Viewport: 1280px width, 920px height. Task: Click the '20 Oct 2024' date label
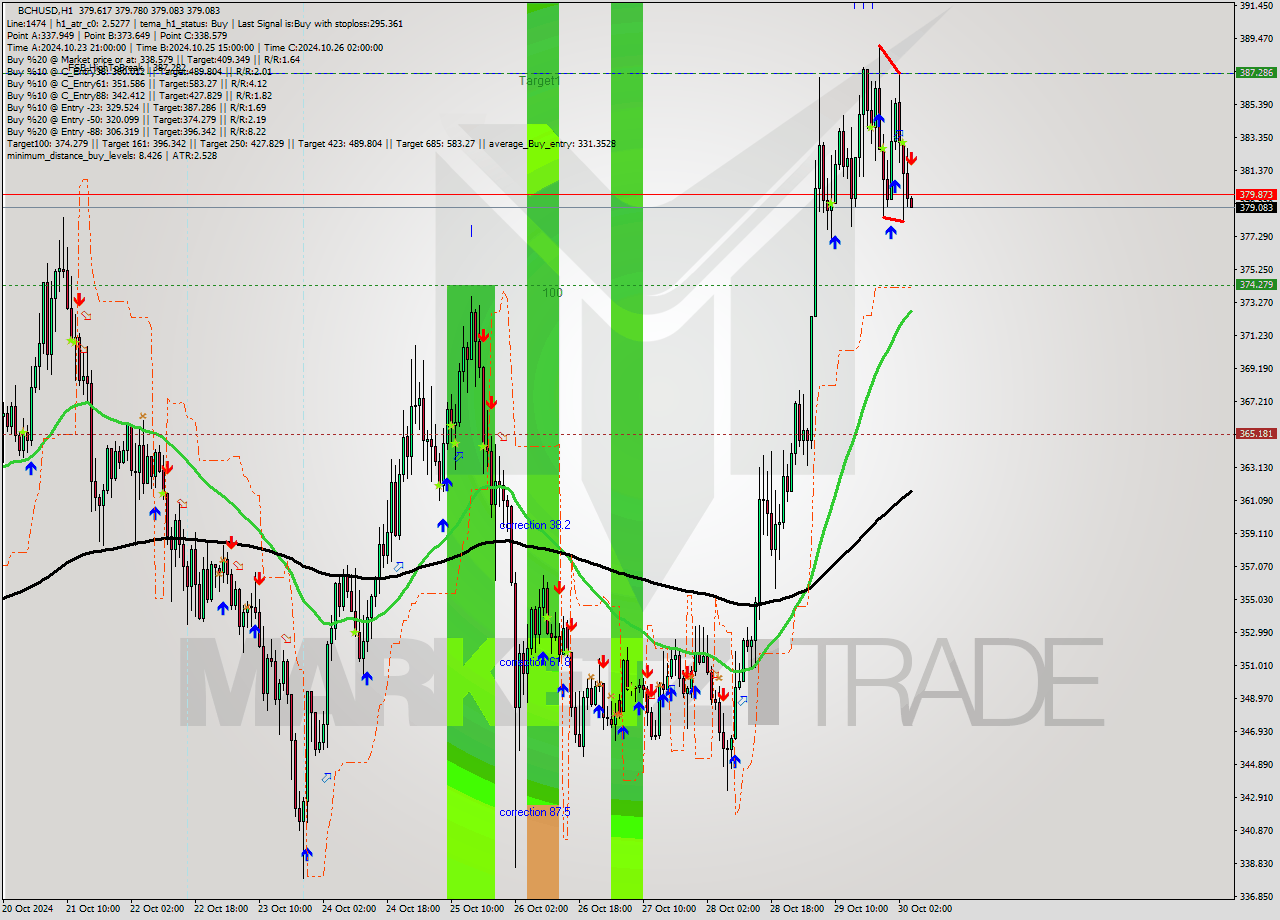[x=29, y=909]
